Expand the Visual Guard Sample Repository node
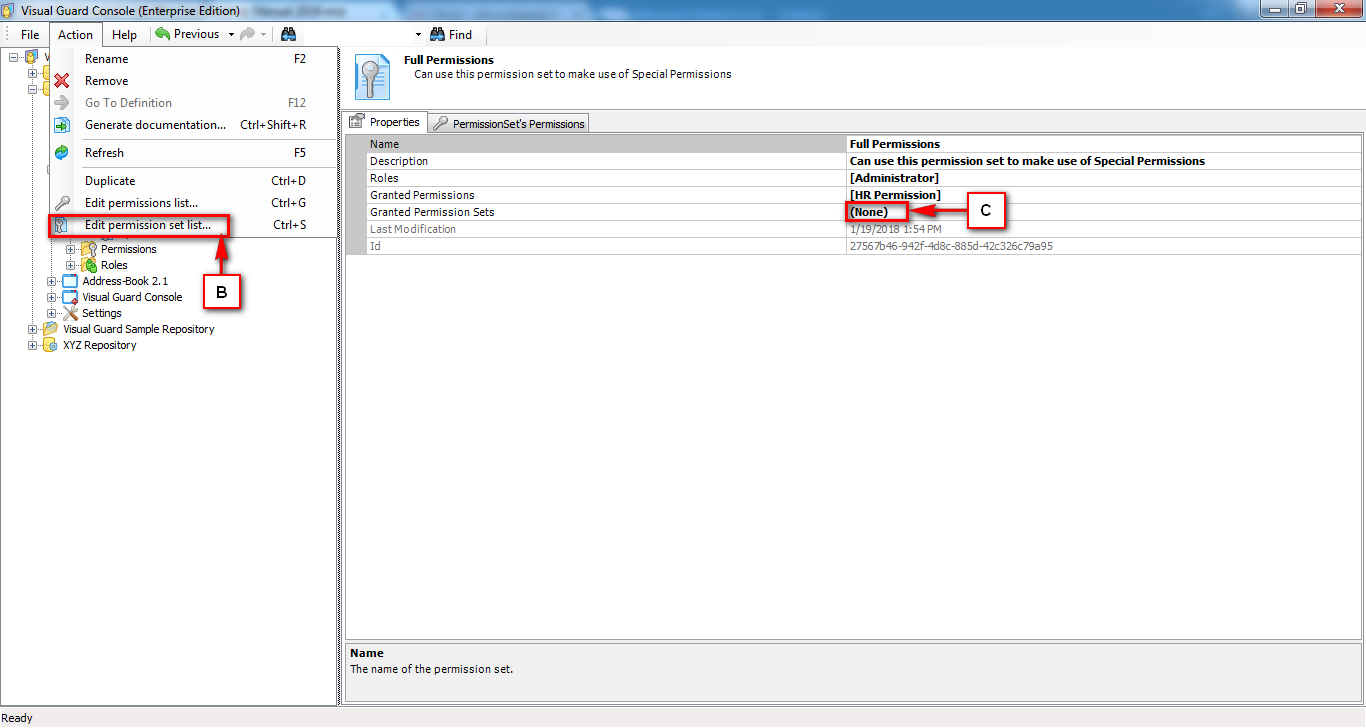The image size is (1366, 728). pyautogui.click(x=33, y=329)
